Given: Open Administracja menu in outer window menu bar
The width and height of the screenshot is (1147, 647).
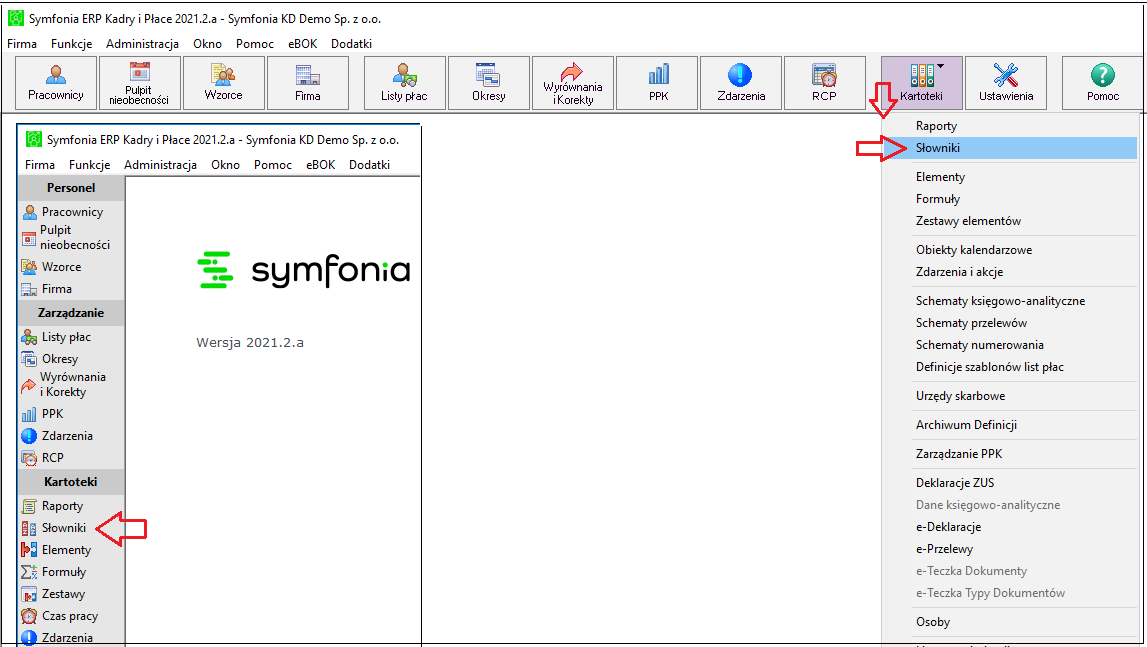Looking at the screenshot, I should [x=143, y=44].
